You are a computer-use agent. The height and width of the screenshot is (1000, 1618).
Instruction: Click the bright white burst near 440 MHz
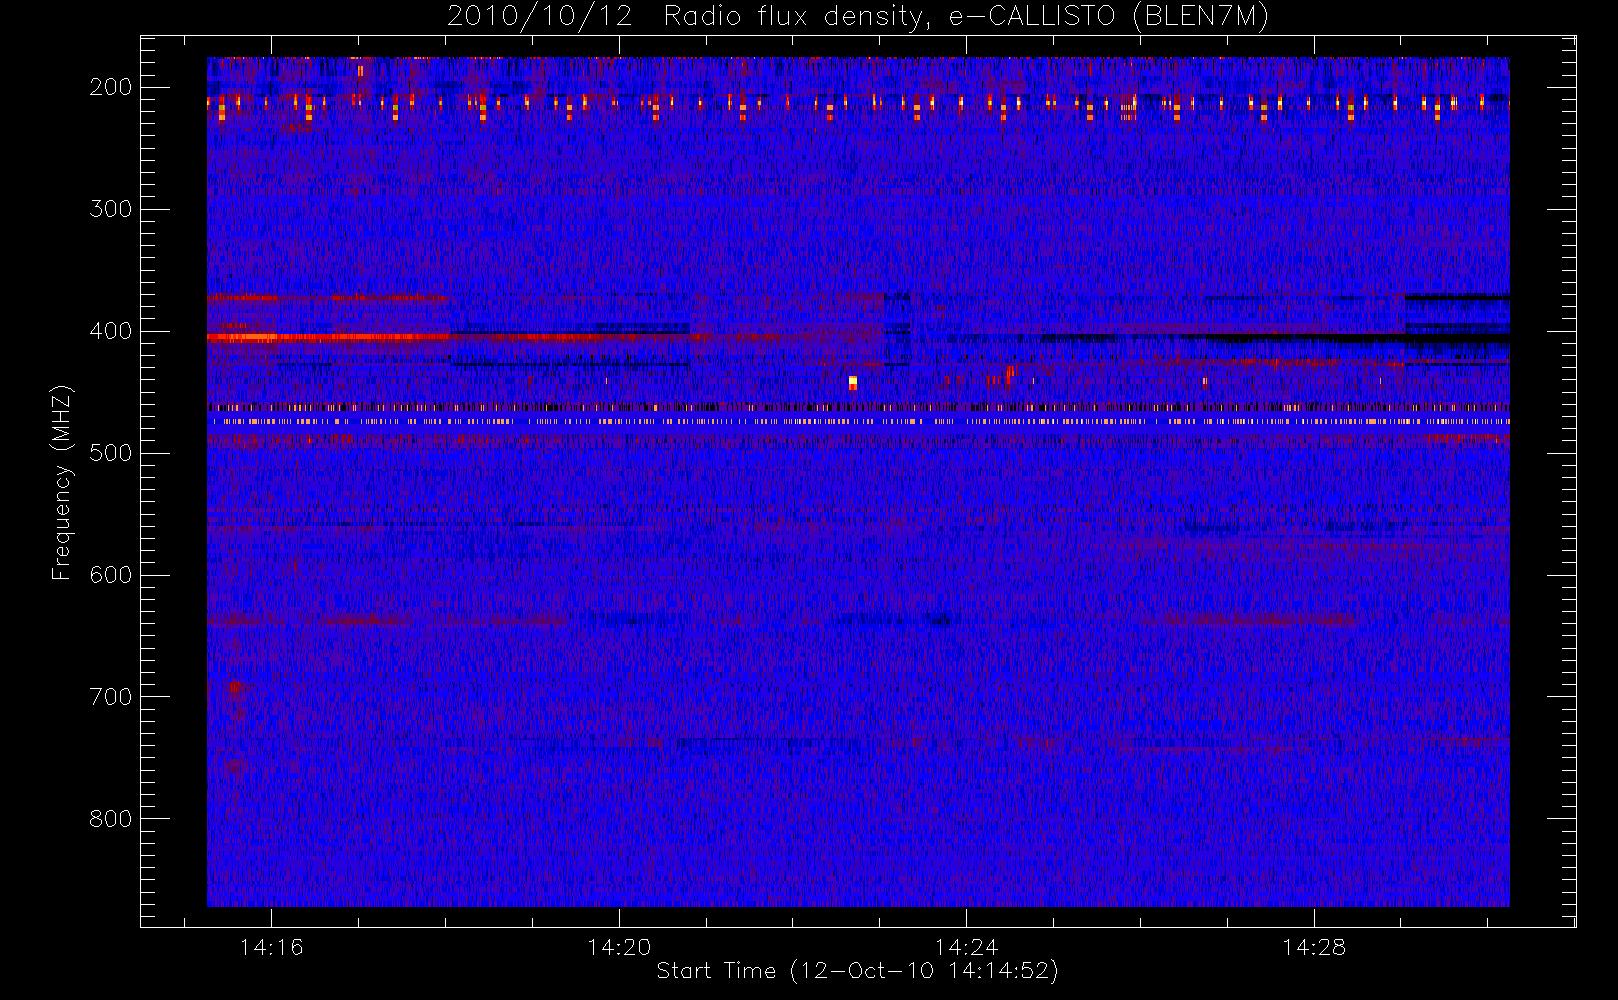tap(852, 382)
